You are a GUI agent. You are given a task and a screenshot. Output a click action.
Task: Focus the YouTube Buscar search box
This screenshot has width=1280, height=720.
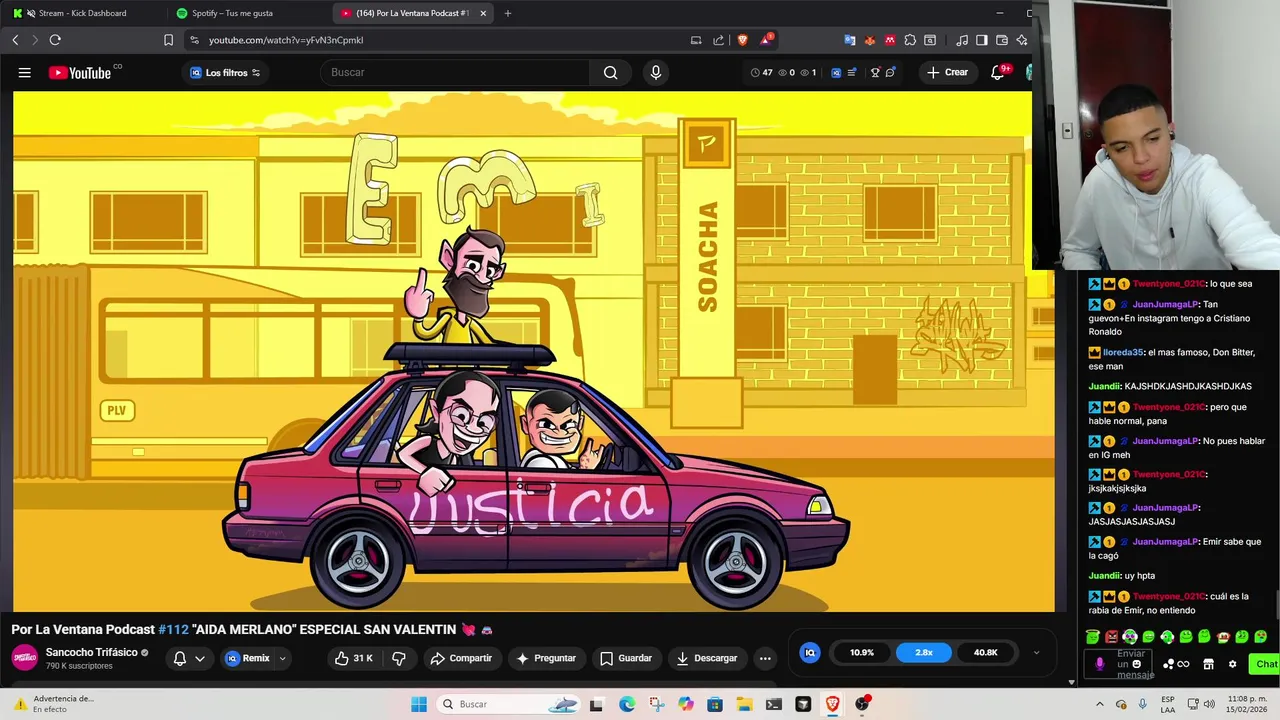(455, 72)
